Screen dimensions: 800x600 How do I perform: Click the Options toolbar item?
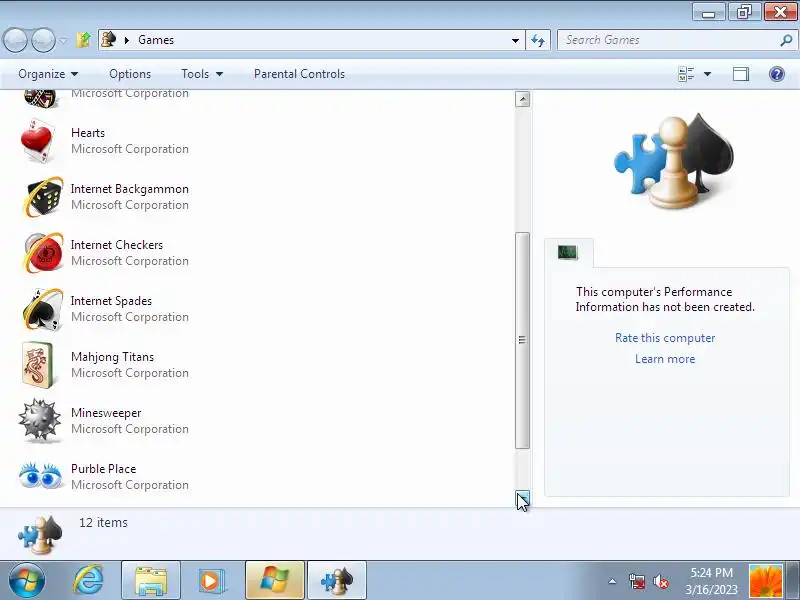pos(130,74)
